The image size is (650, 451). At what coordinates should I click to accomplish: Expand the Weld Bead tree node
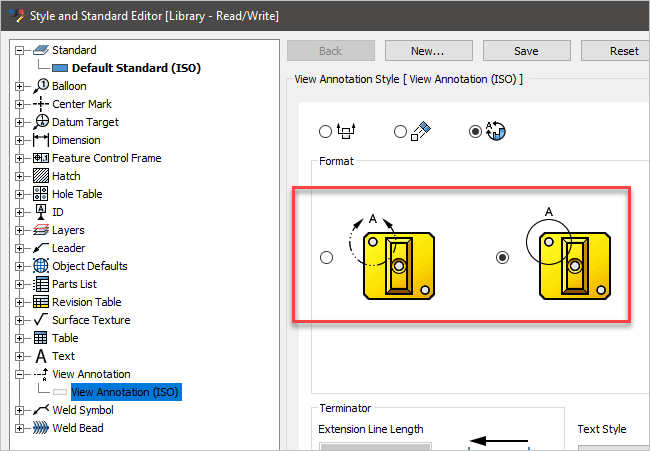pyautogui.click(x=19, y=428)
